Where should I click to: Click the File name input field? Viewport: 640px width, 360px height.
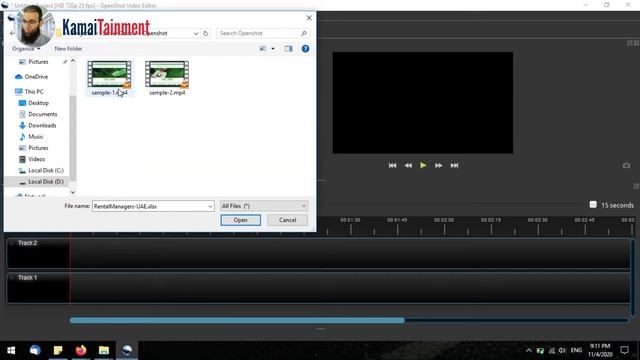pos(149,206)
